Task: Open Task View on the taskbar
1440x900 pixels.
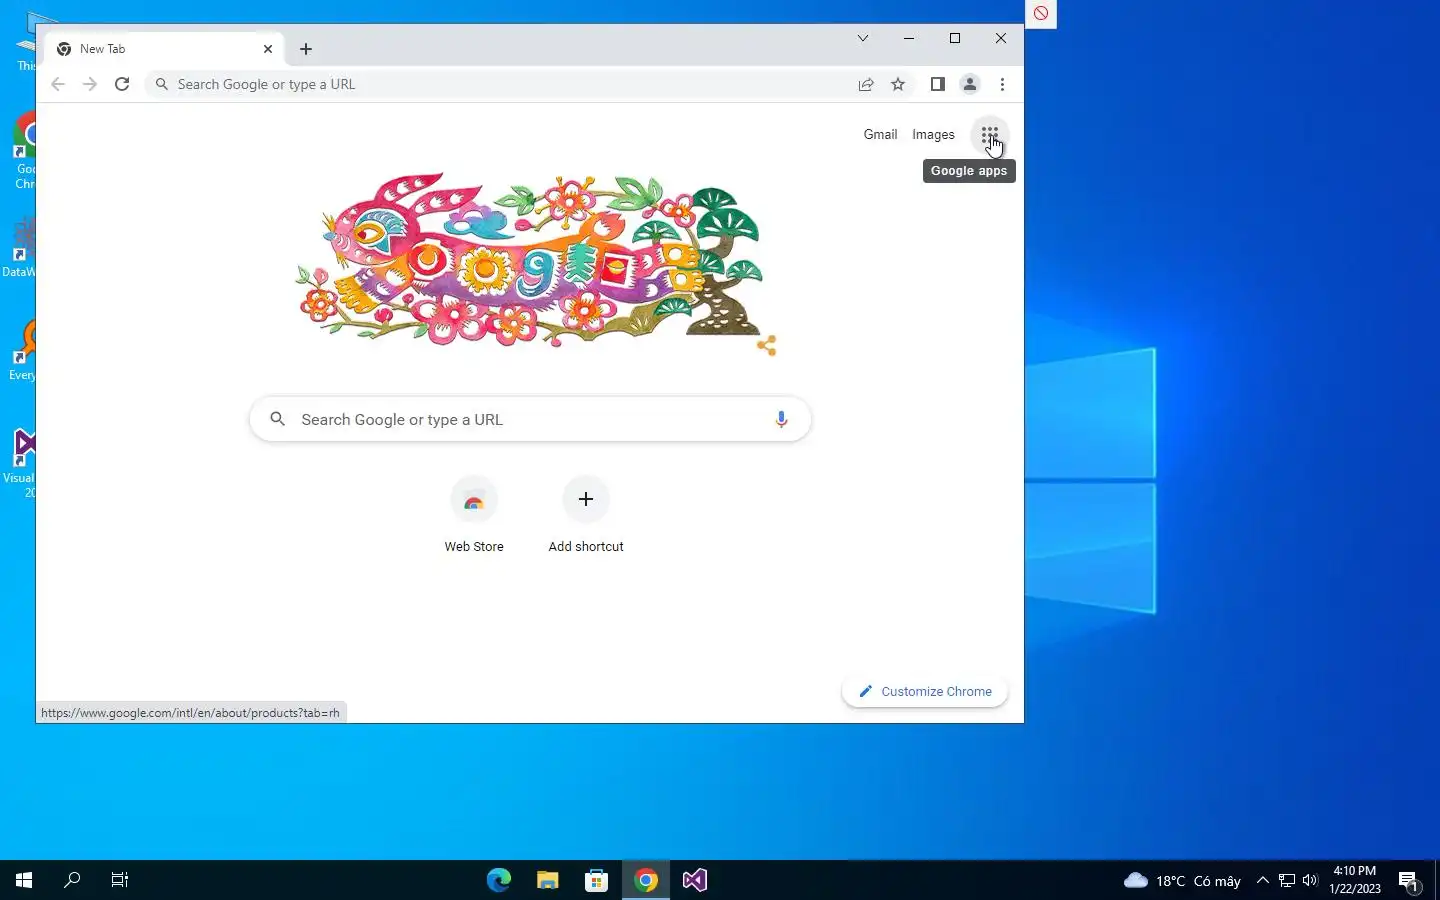Action: pos(120,880)
